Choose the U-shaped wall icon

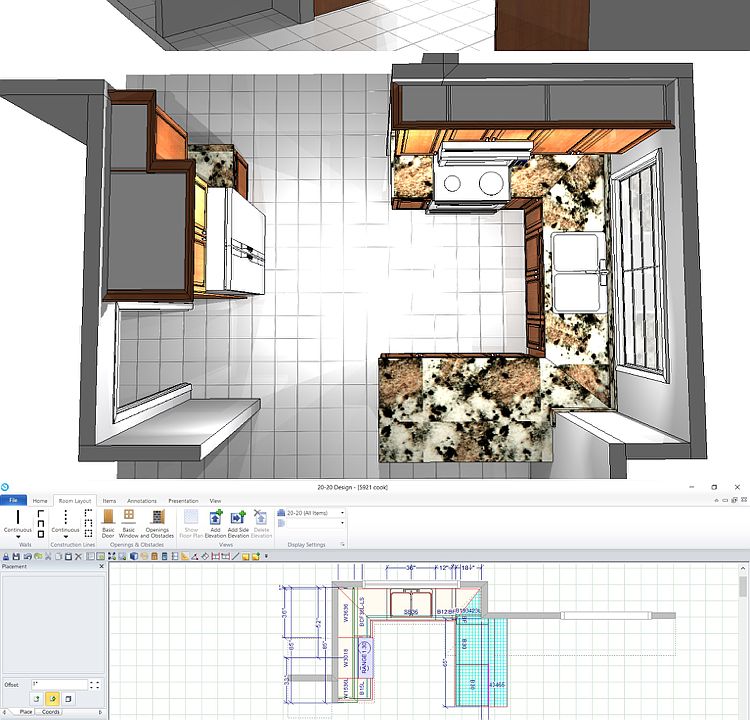coord(41,523)
